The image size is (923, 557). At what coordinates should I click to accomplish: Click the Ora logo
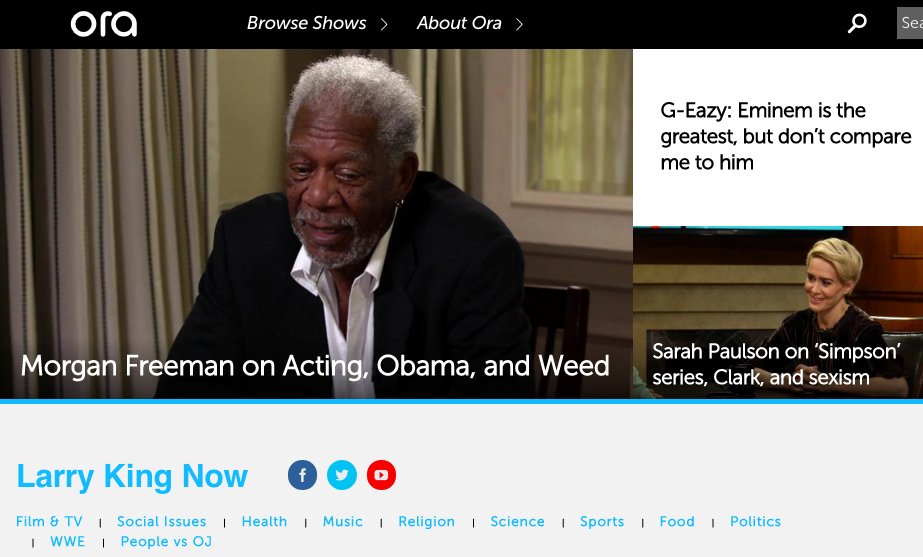(x=104, y=24)
